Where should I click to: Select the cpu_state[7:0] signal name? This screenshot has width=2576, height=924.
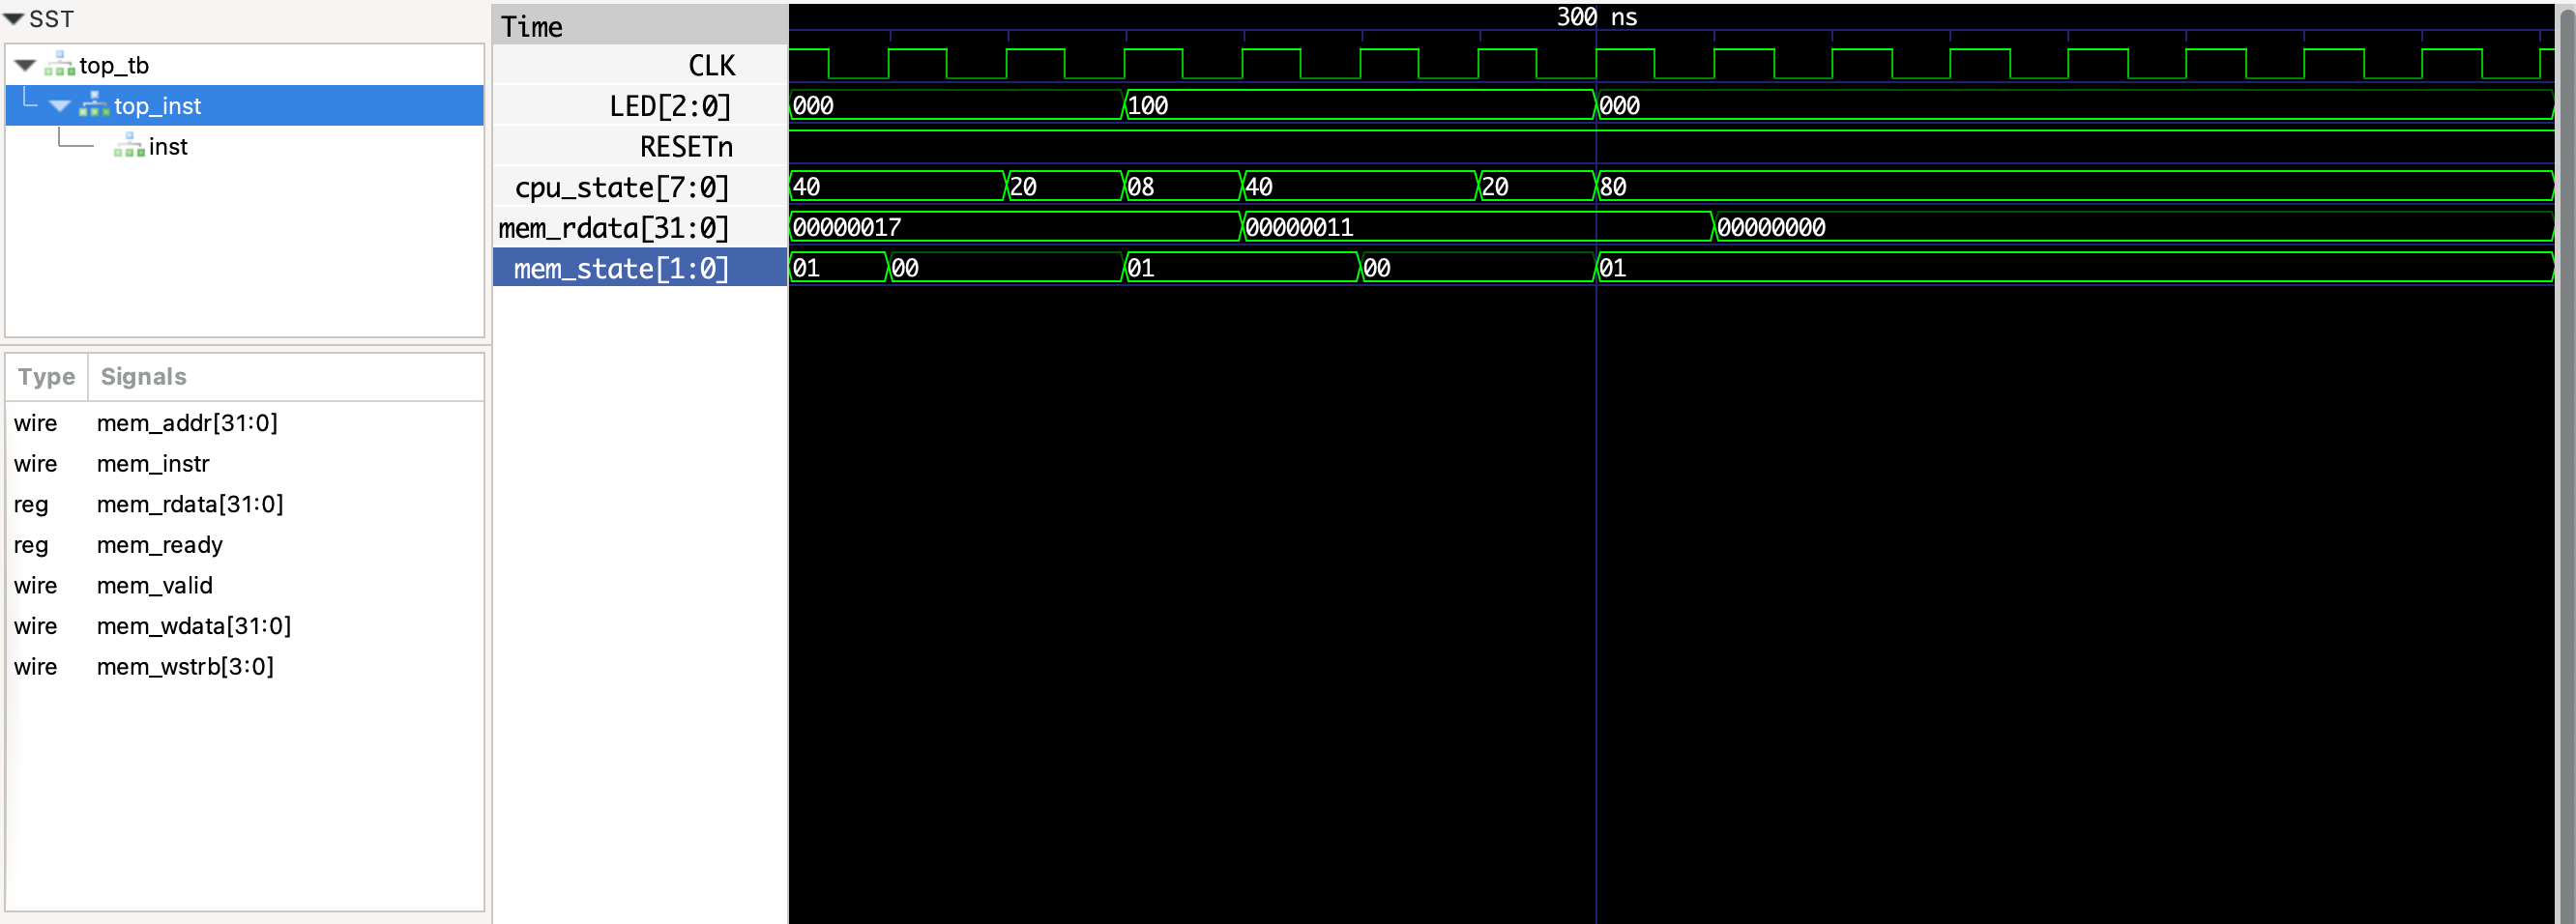click(622, 188)
